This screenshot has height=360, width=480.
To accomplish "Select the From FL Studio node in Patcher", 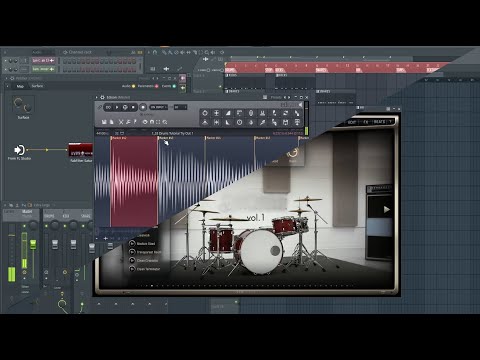I will click(x=19, y=150).
